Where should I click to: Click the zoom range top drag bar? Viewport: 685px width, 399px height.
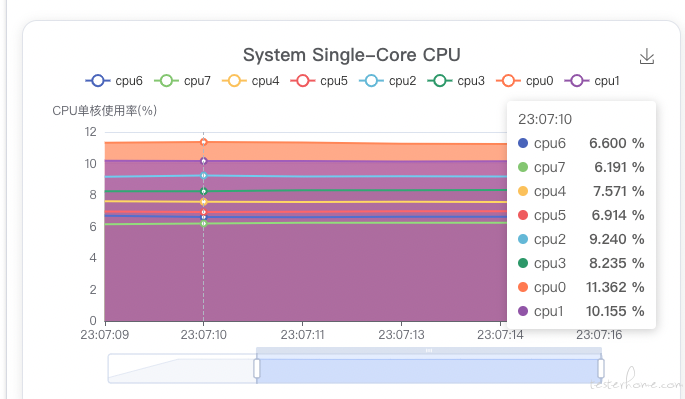pos(429,350)
